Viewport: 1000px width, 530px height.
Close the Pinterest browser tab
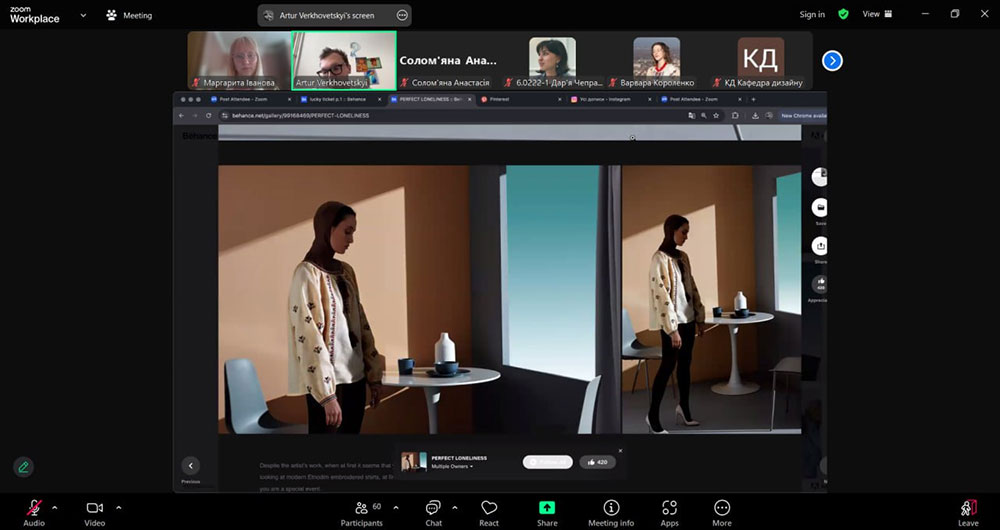tap(560, 99)
